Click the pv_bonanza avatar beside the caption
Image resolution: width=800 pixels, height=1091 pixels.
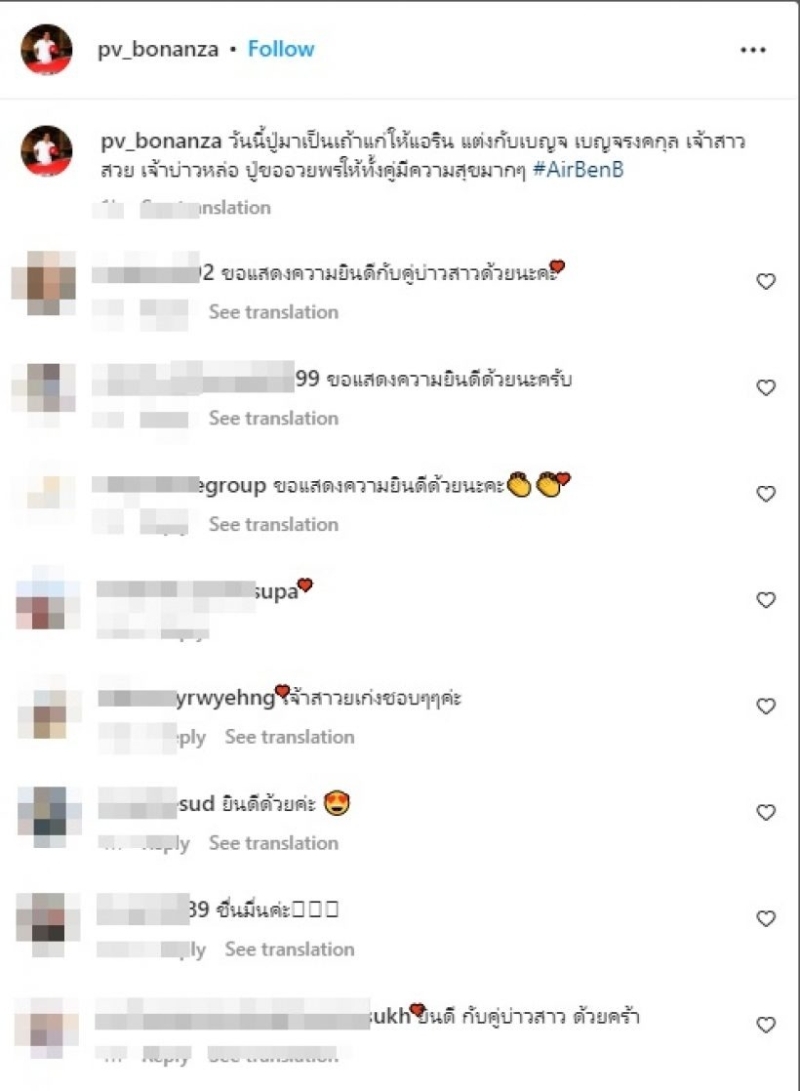pos(47,151)
